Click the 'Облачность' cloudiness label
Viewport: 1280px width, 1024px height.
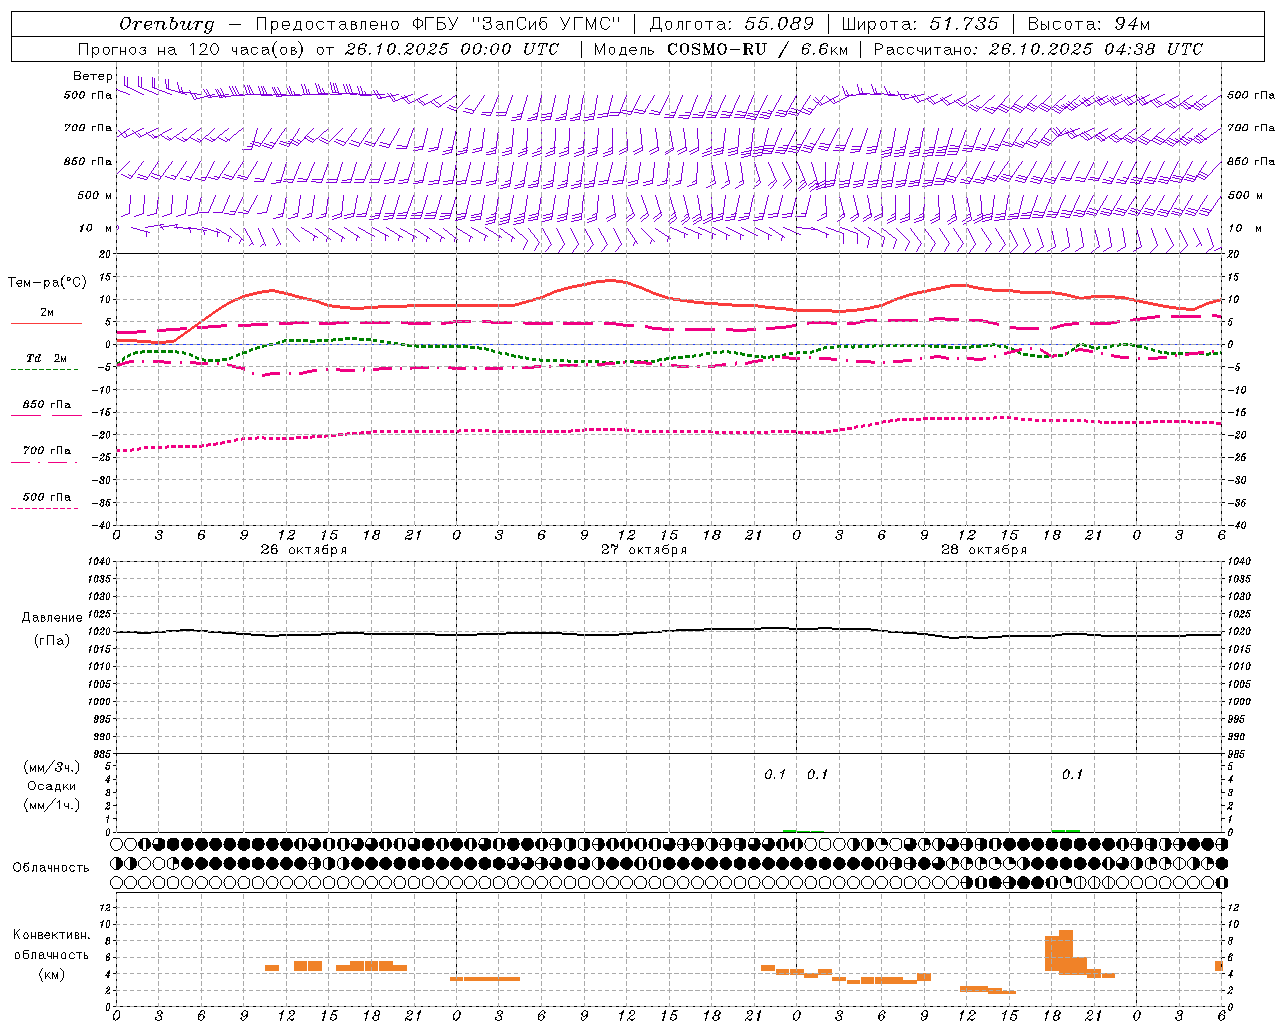click(x=51, y=868)
